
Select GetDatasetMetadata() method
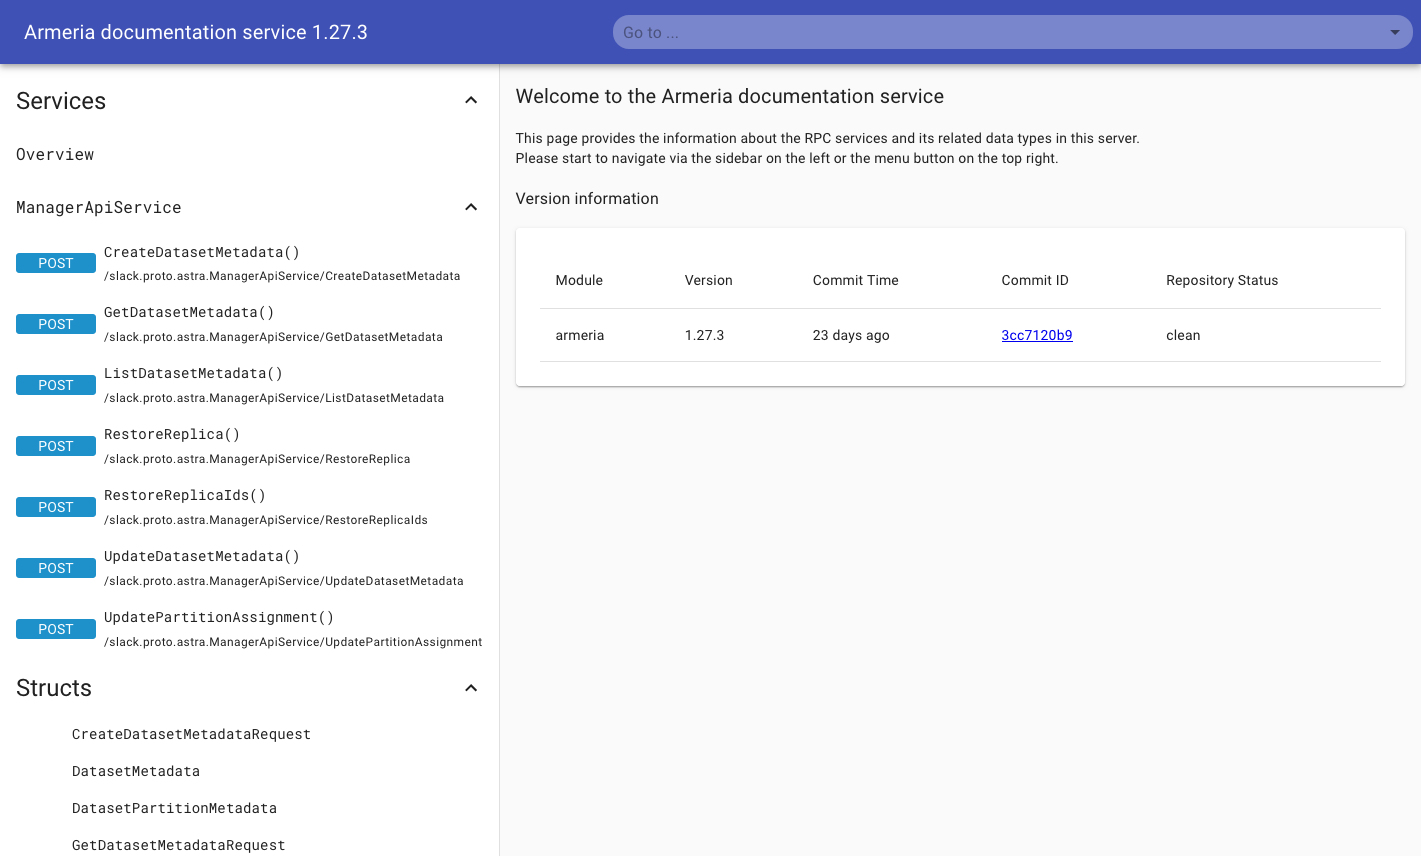click(189, 312)
